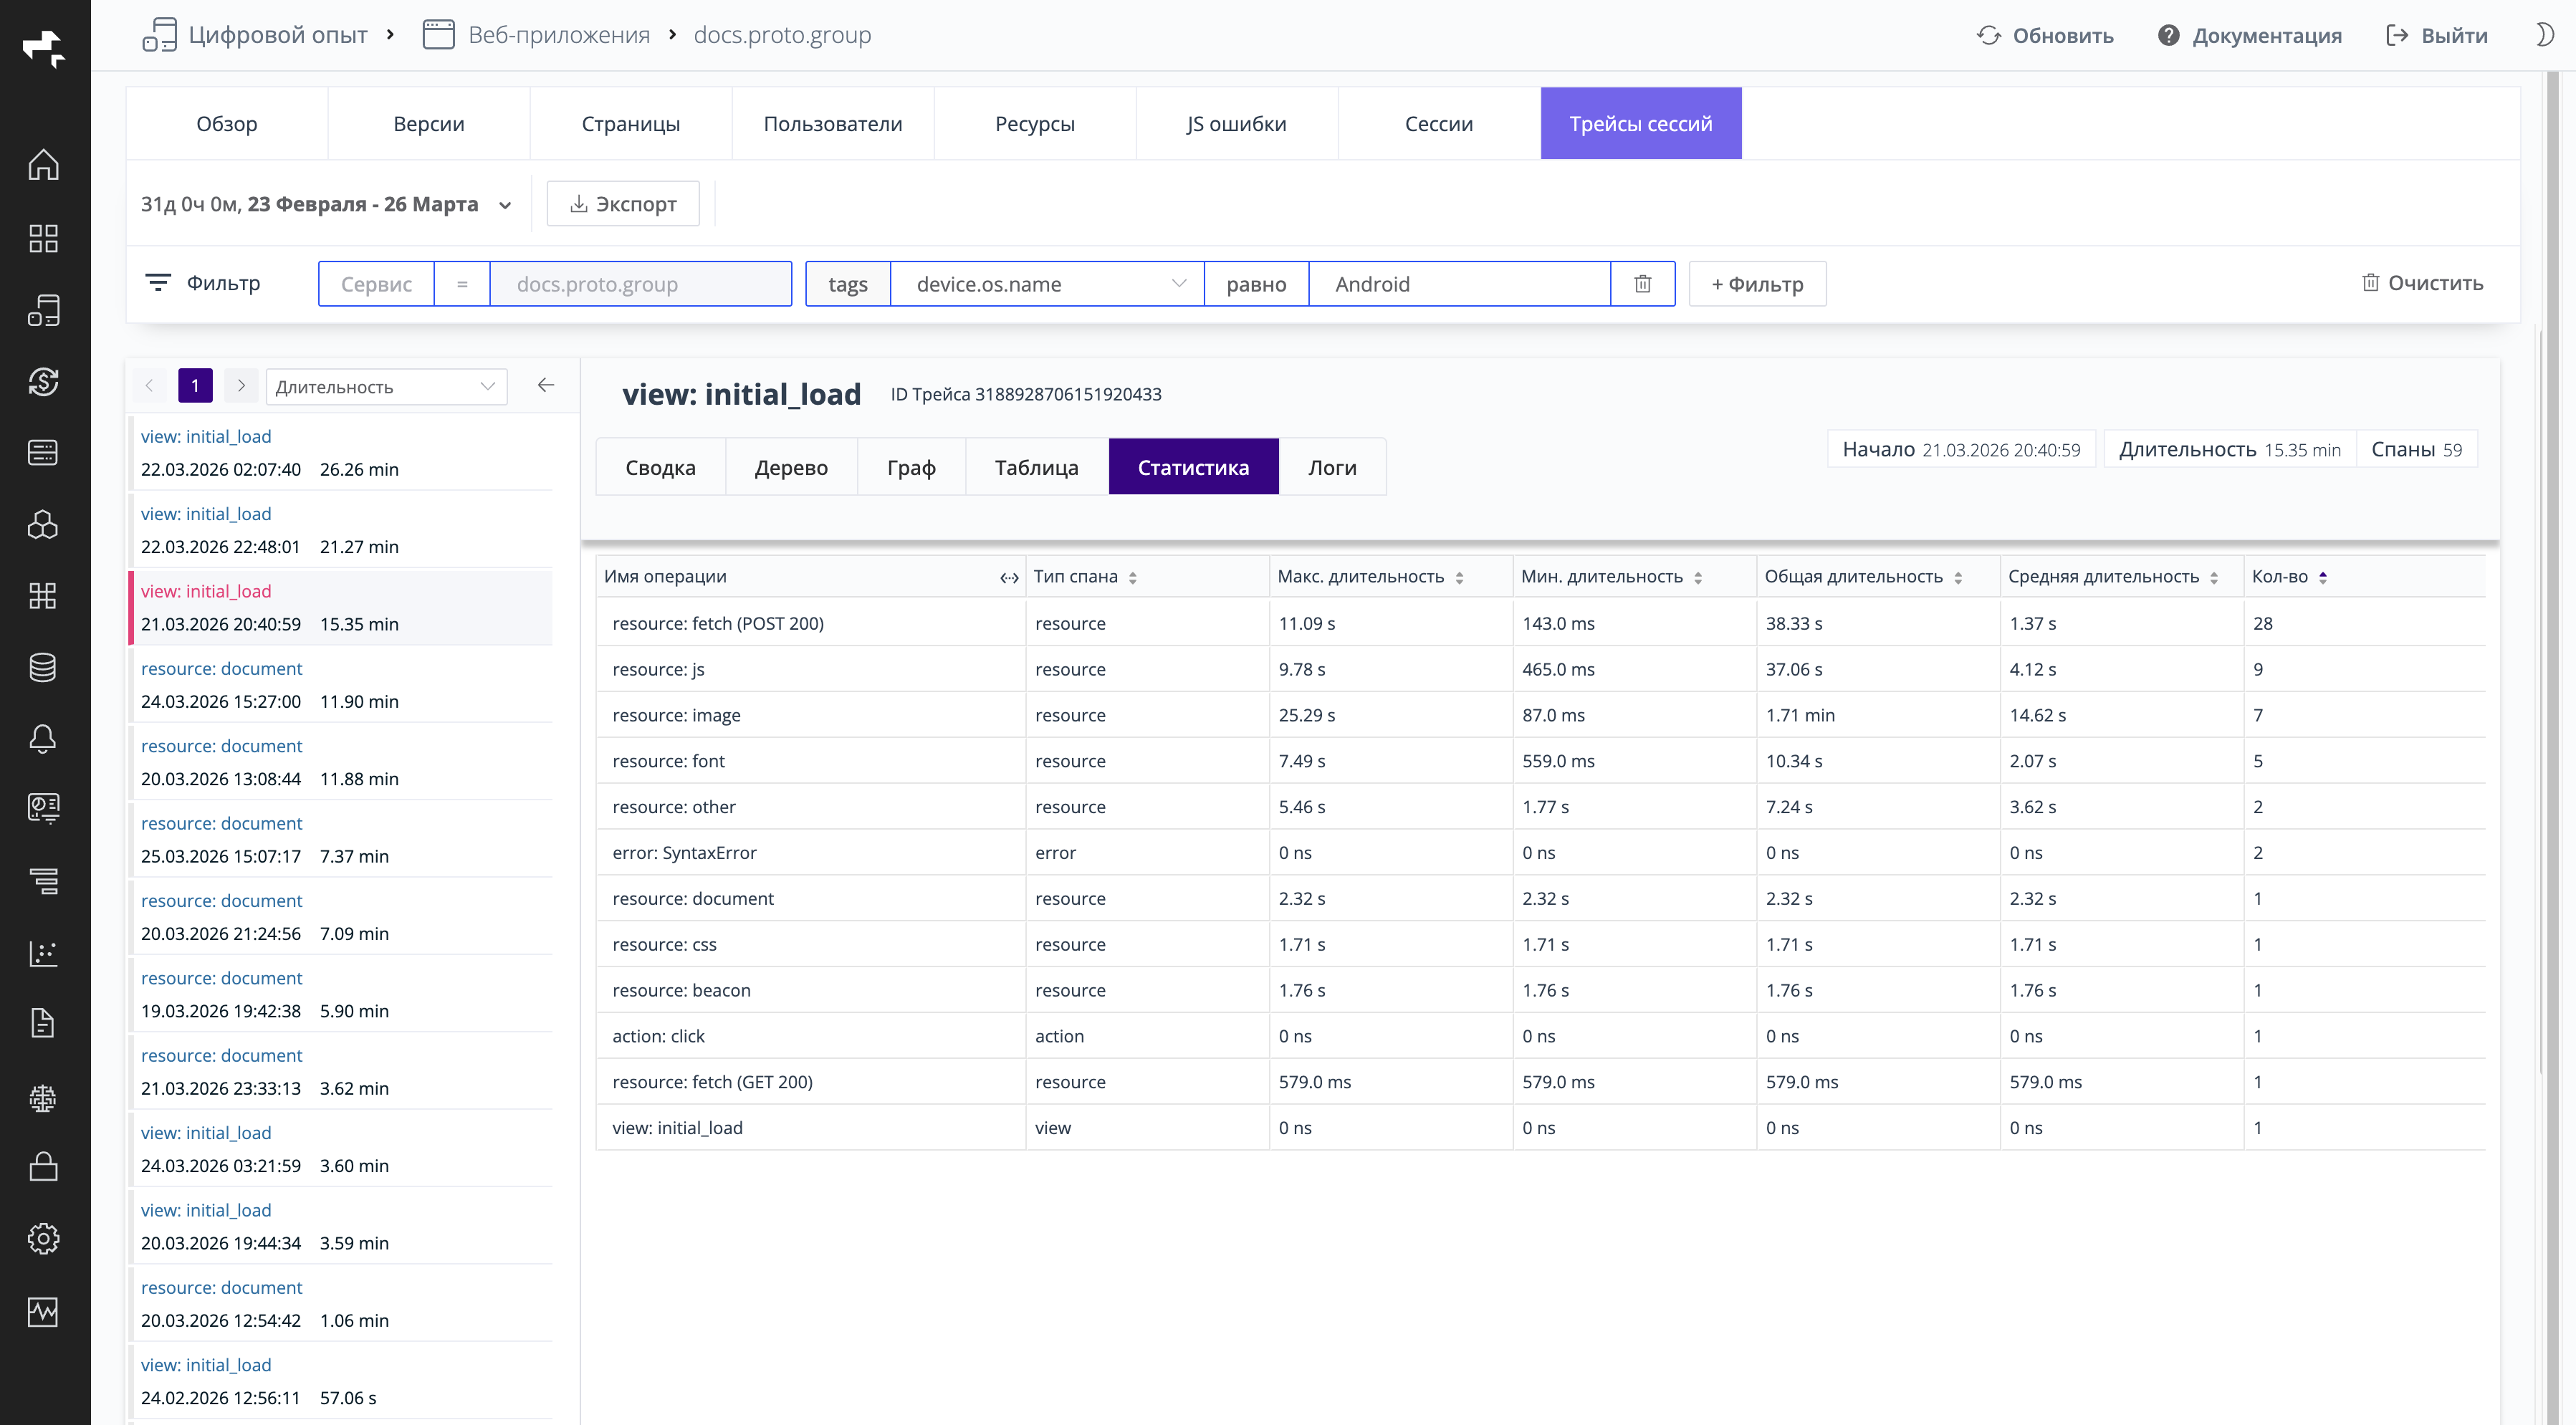Click the Экспорт button
The height and width of the screenshot is (1425, 2576).
coord(623,204)
